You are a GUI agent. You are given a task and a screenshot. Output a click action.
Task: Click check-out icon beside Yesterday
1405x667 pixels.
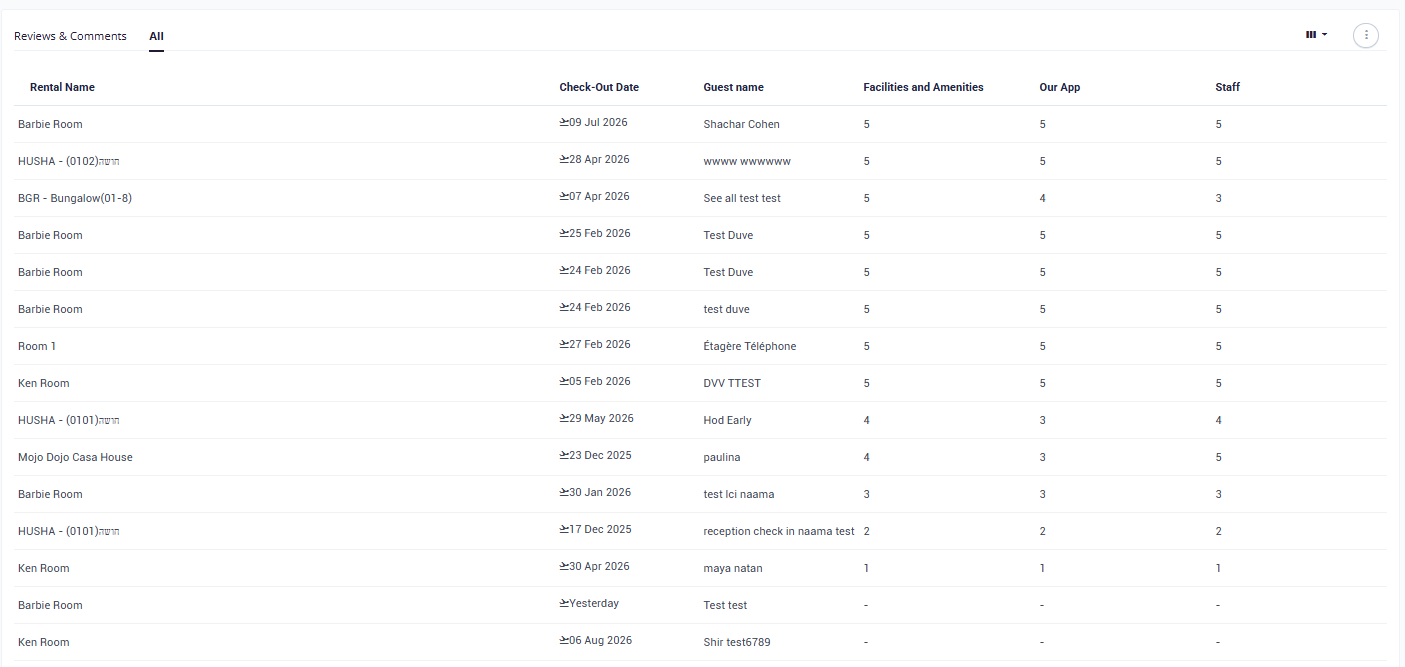click(x=564, y=603)
